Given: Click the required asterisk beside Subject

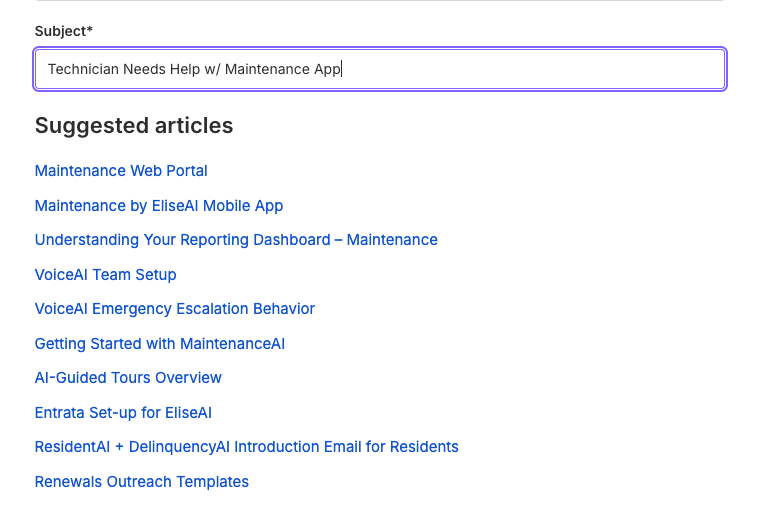Looking at the screenshot, I should point(90,29).
